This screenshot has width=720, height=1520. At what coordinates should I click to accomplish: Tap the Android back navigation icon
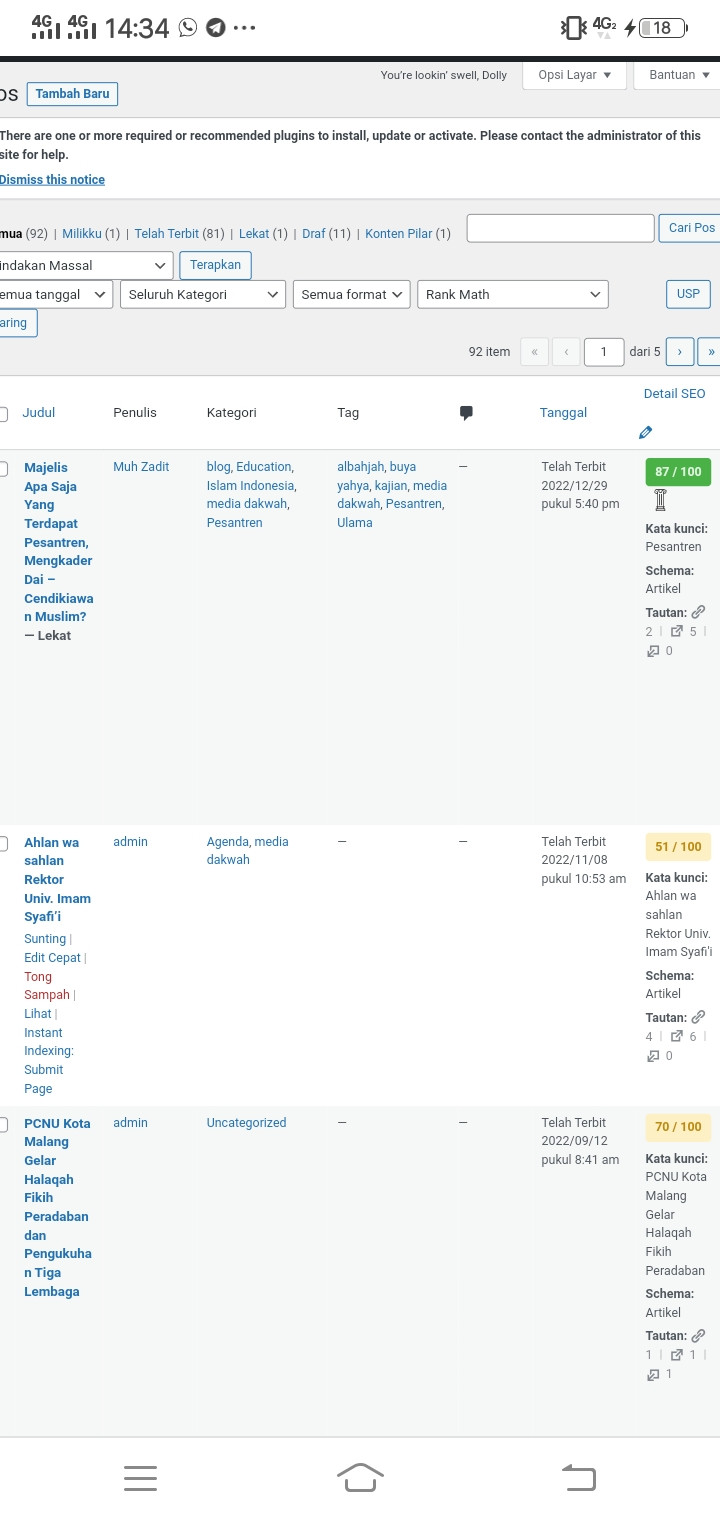pyautogui.click(x=579, y=1477)
